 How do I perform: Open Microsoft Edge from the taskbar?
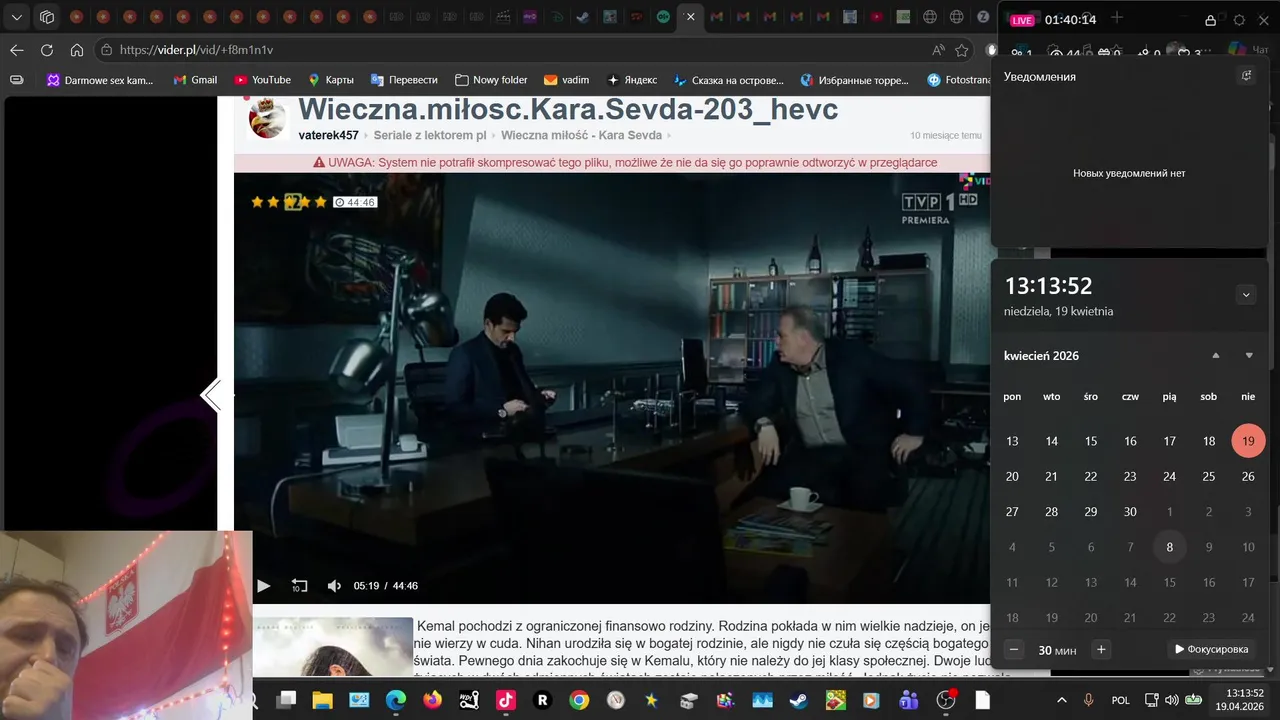tap(396, 700)
